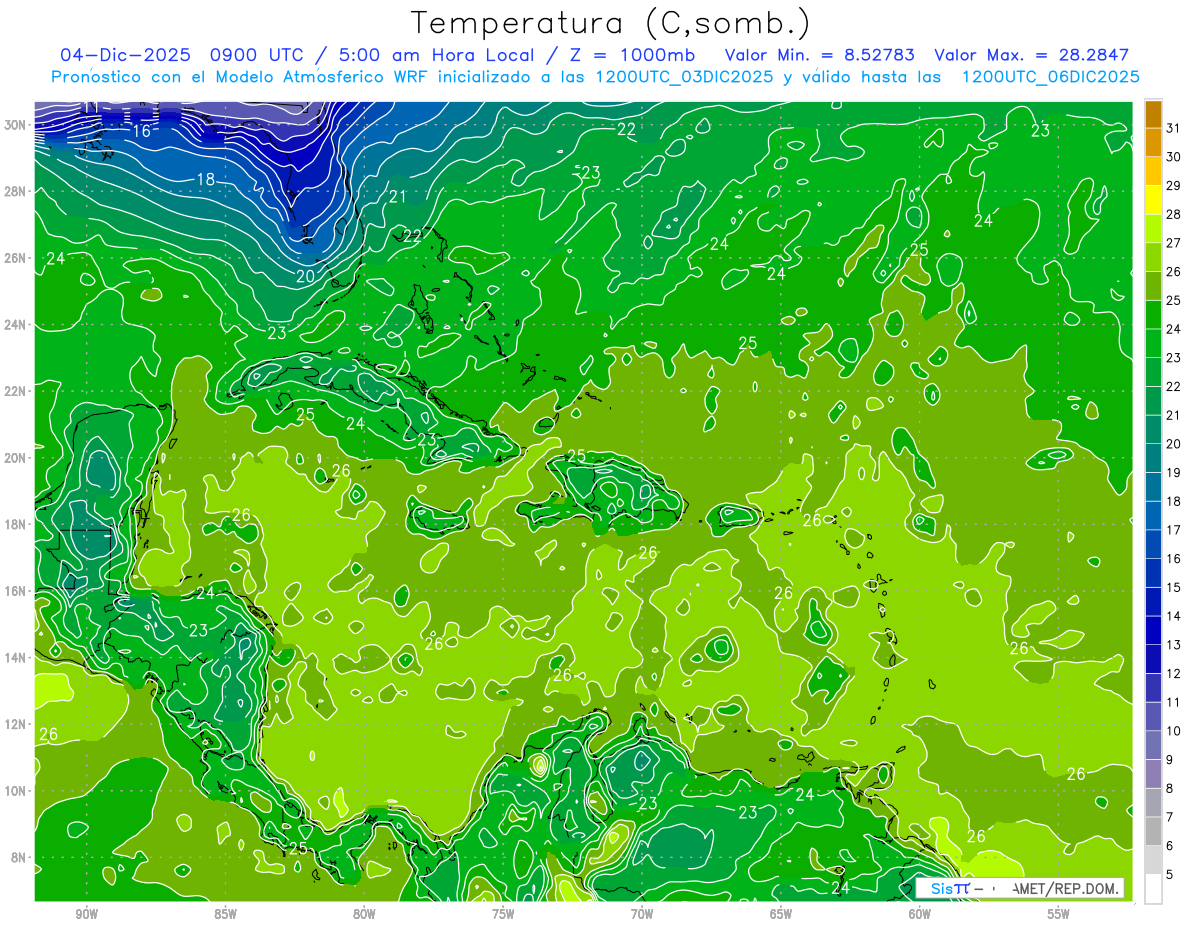Click the 30N latitude axis label
Screen dimensions: 1200x927
(15, 124)
